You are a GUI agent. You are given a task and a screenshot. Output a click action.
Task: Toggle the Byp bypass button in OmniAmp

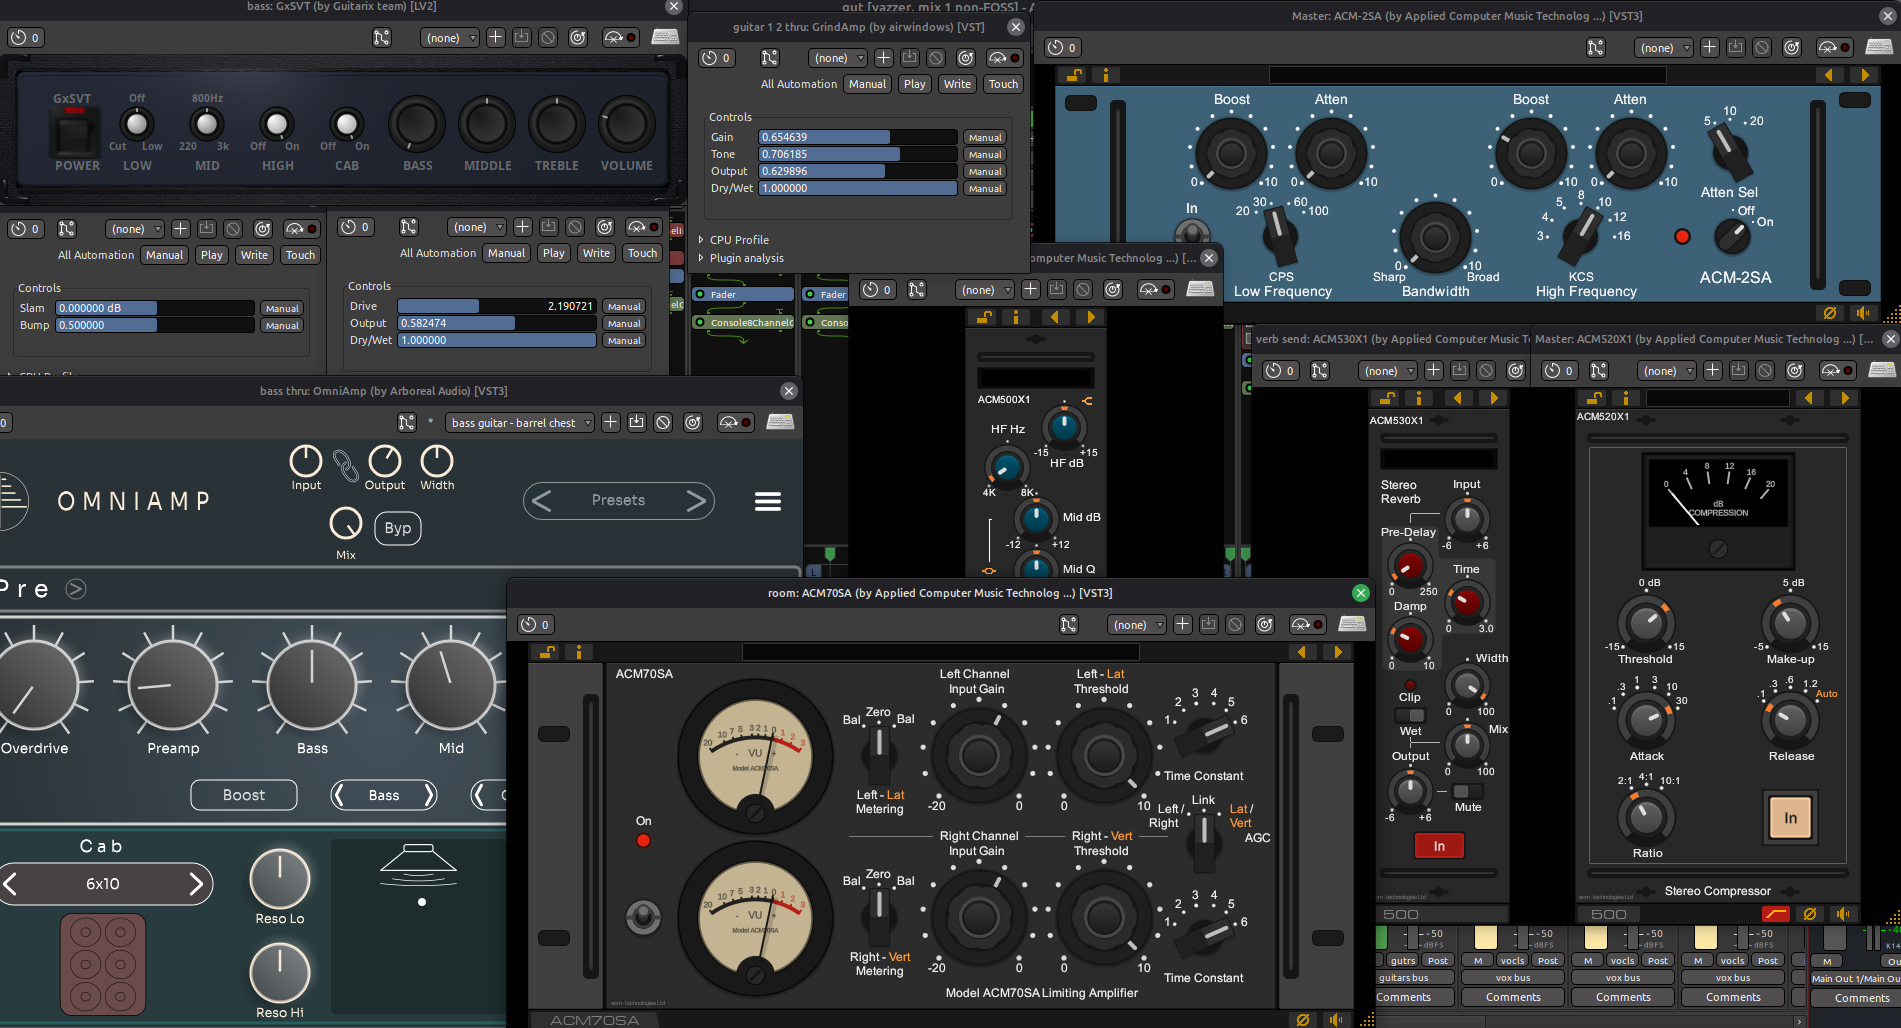[397, 528]
